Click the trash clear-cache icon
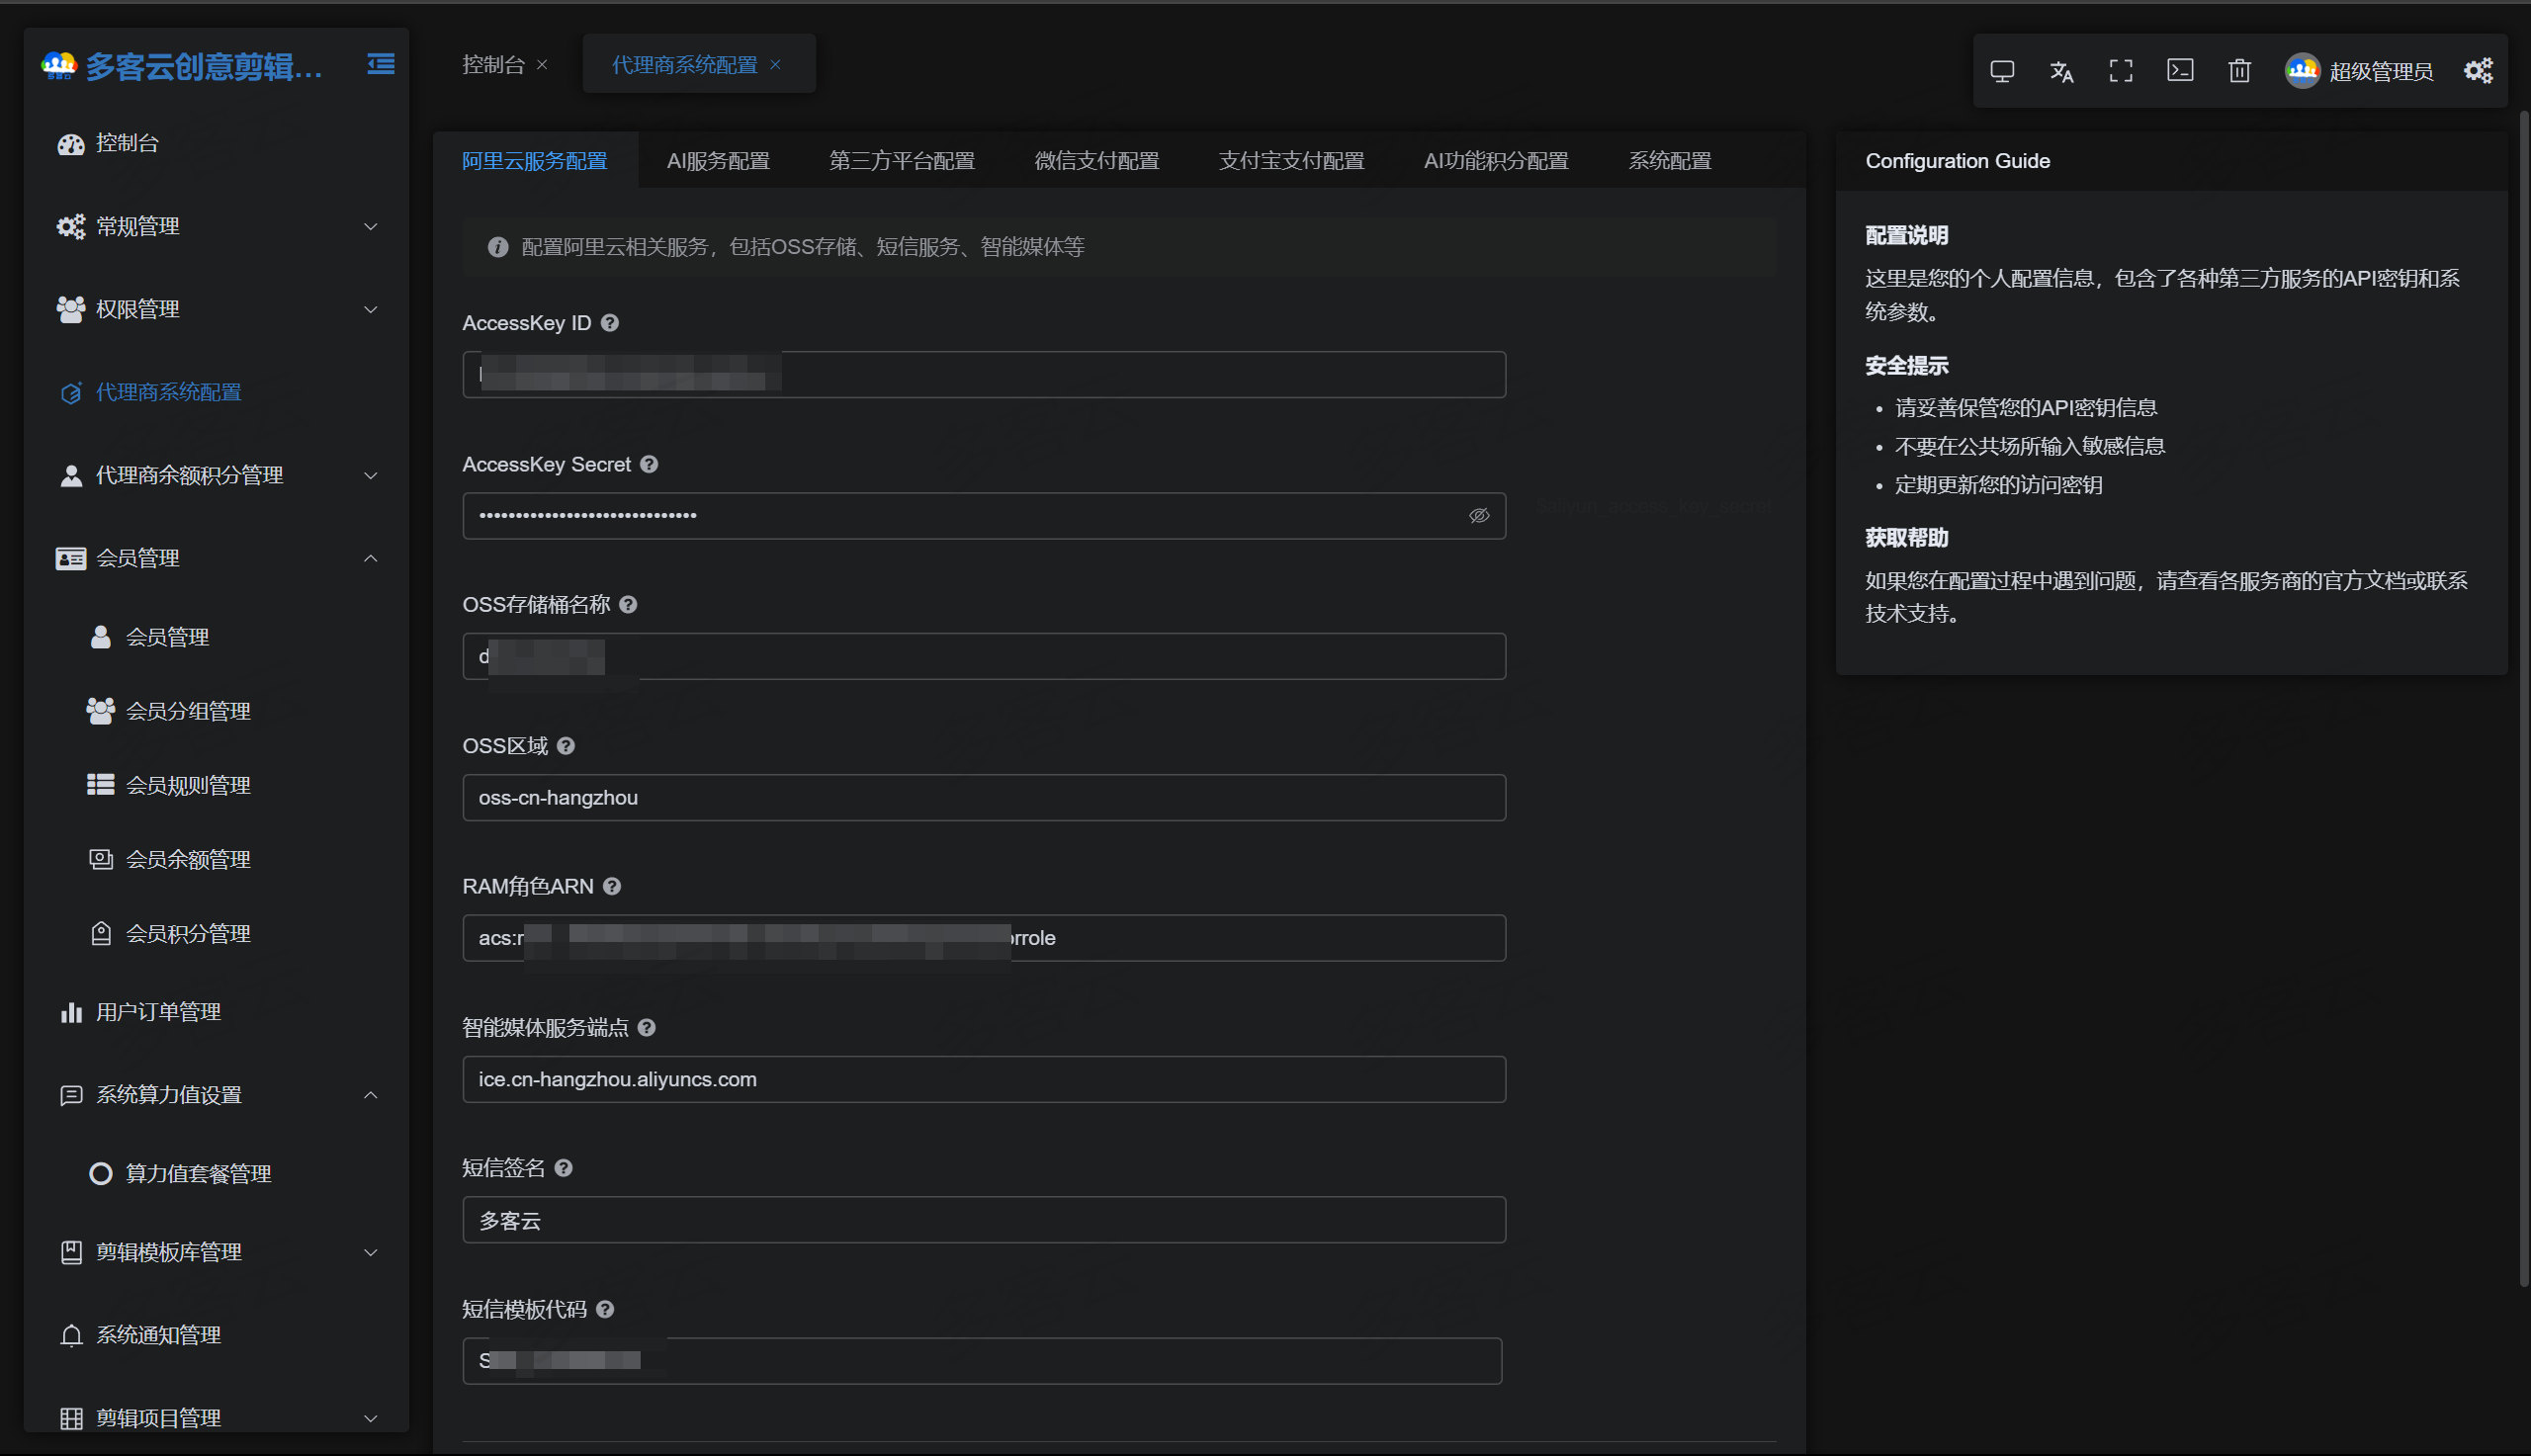This screenshot has width=2531, height=1456. tap(2239, 71)
